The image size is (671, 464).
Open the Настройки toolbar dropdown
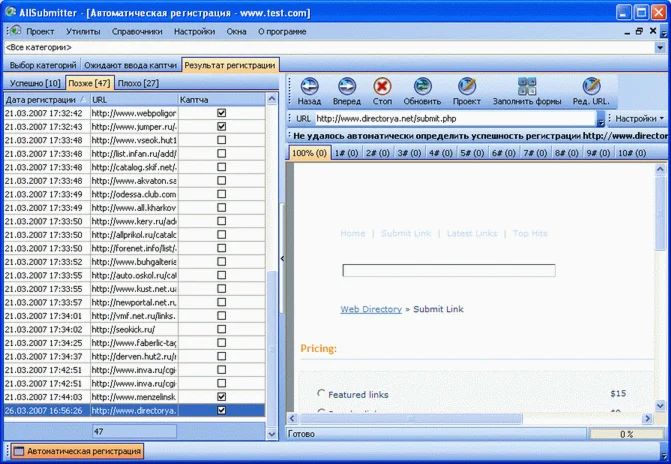(639, 119)
